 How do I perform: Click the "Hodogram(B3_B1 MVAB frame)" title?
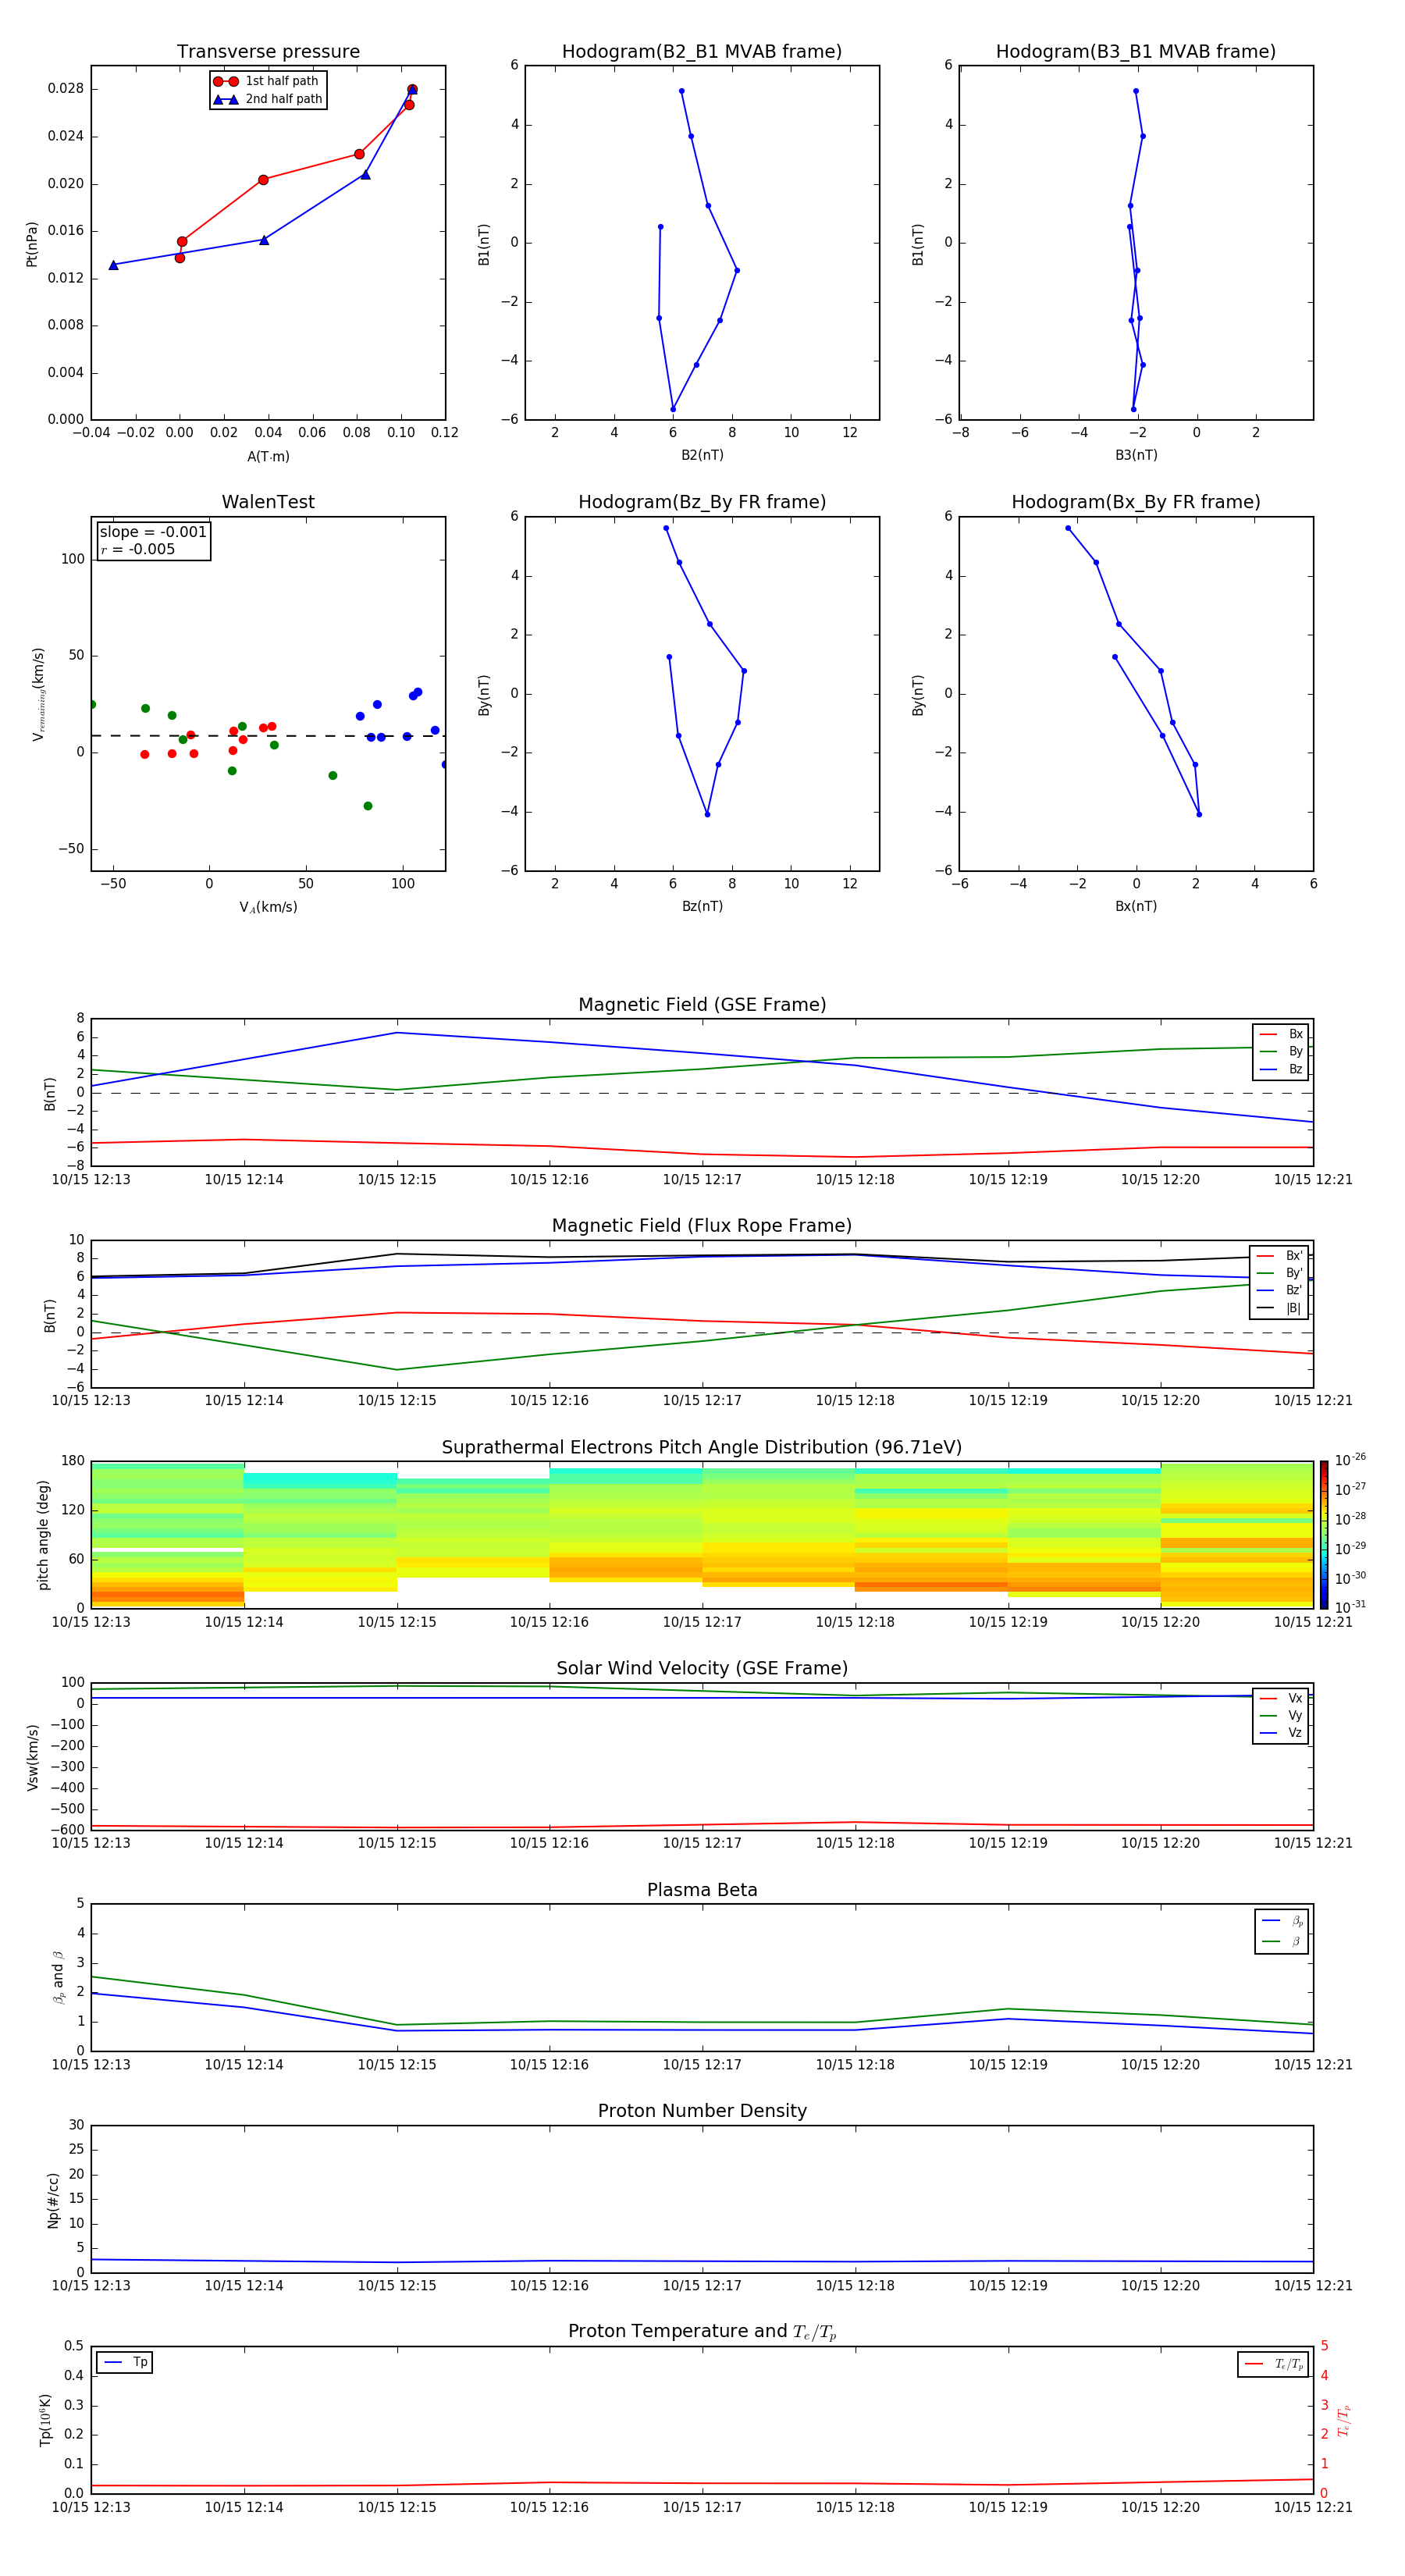1136,52
